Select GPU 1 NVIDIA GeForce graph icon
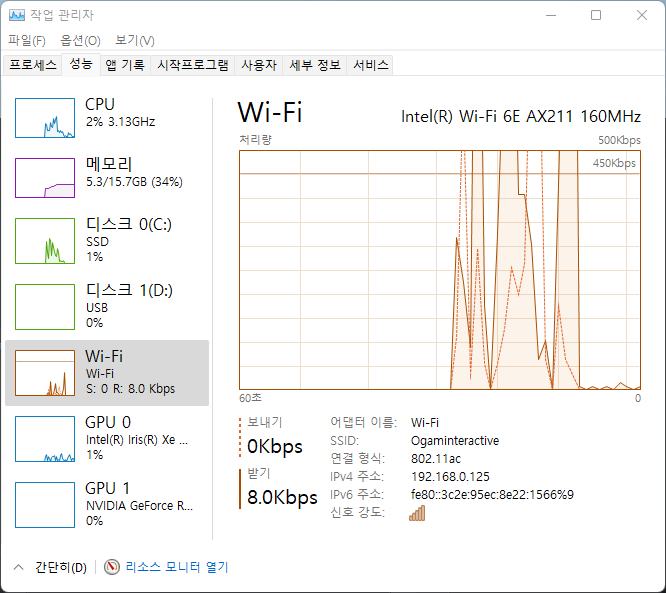The image size is (666, 593). (45, 504)
